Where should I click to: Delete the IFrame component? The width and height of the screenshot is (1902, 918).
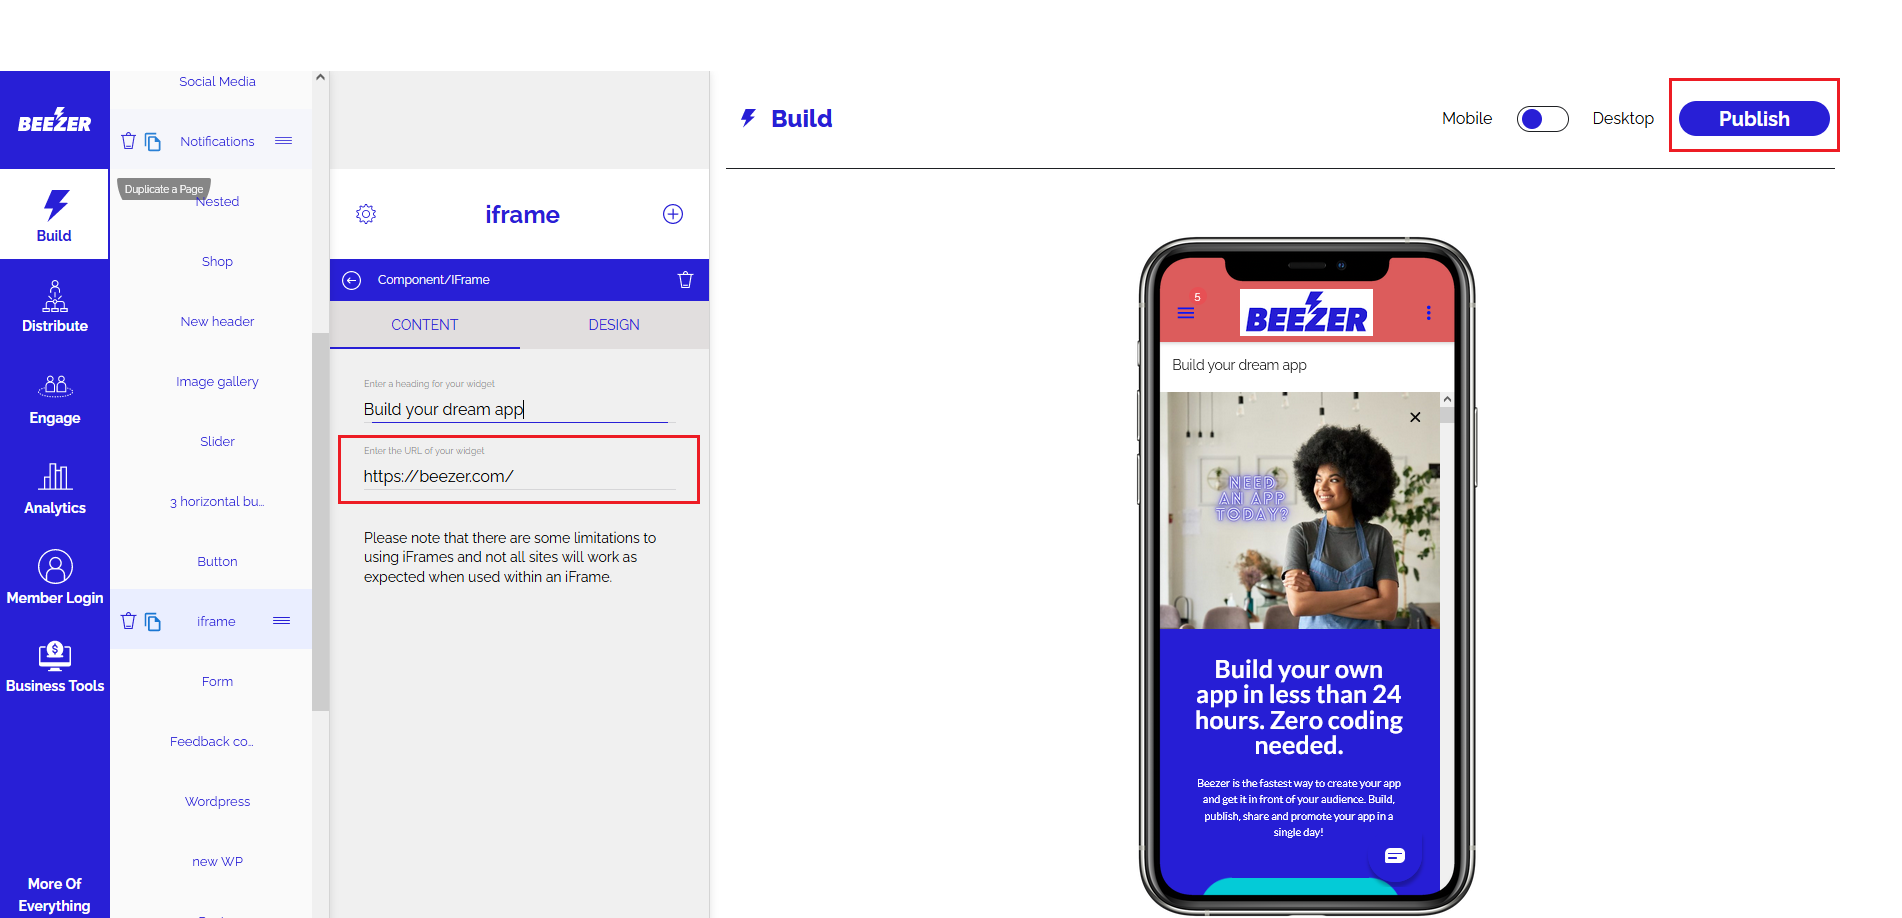pyautogui.click(x=685, y=280)
